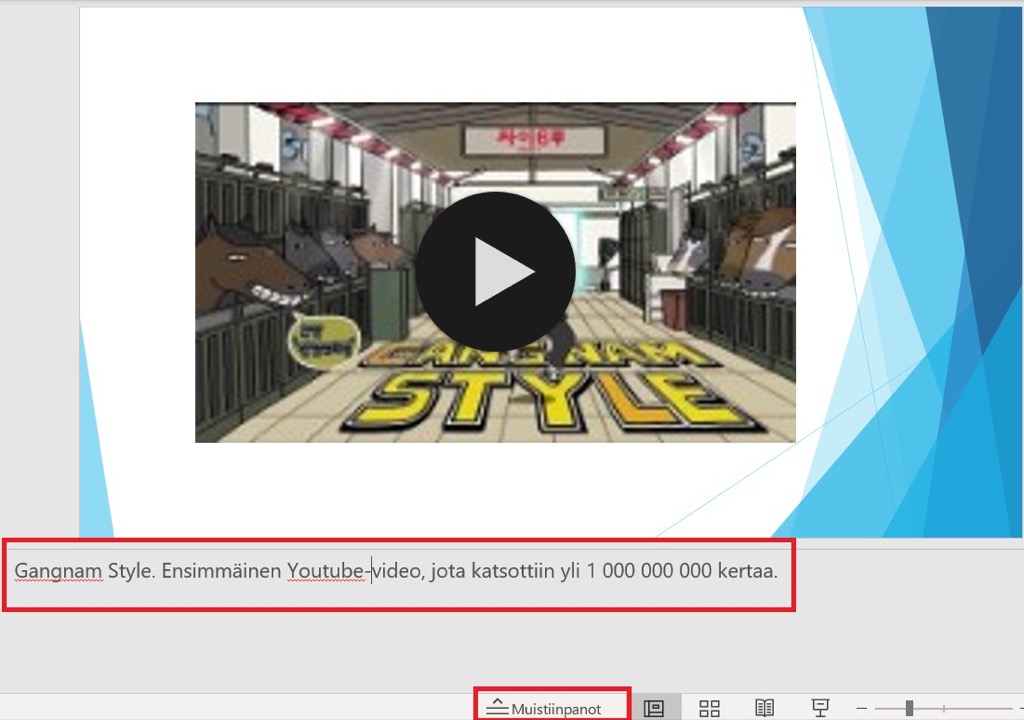Click the word Youtube in notes
This screenshot has width=1024, height=720.
click(x=325, y=571)
